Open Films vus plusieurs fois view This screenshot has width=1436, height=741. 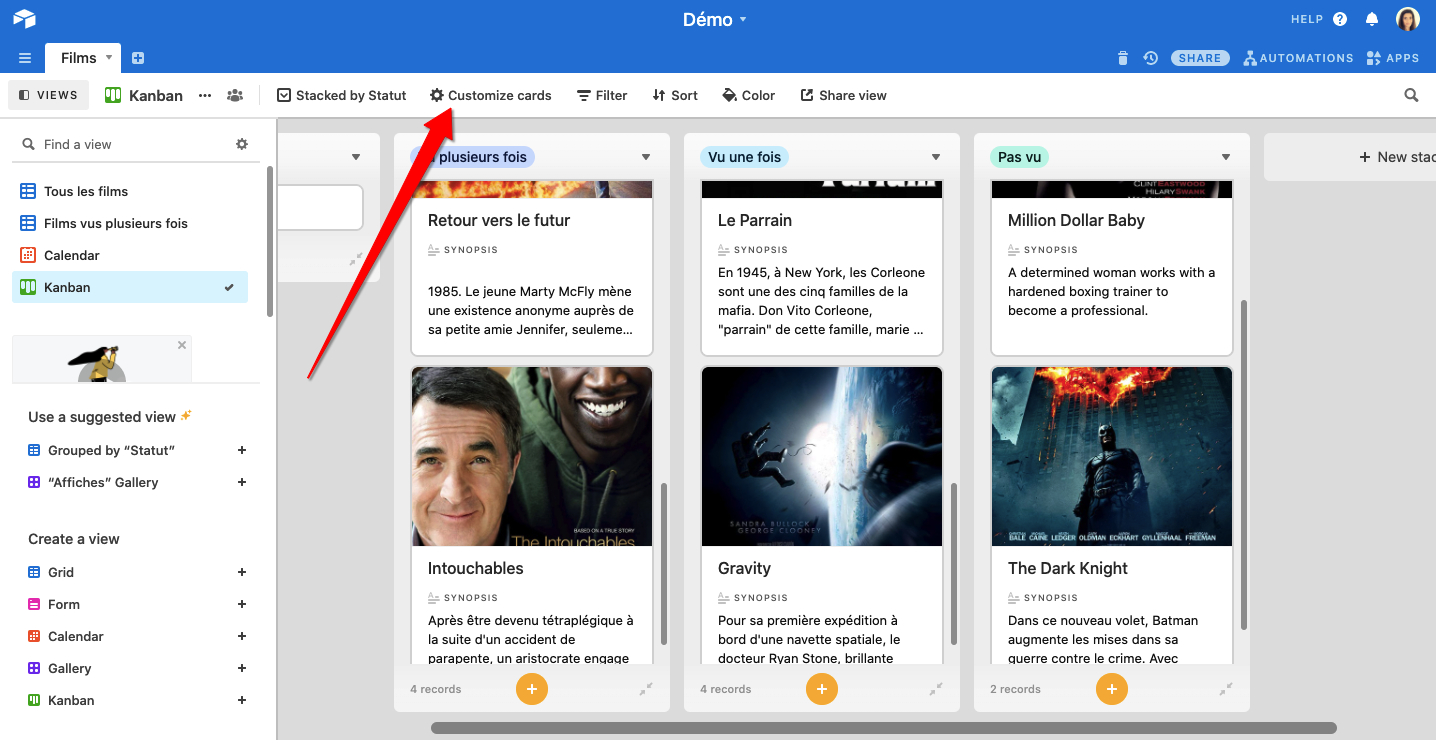click(130, 223)
